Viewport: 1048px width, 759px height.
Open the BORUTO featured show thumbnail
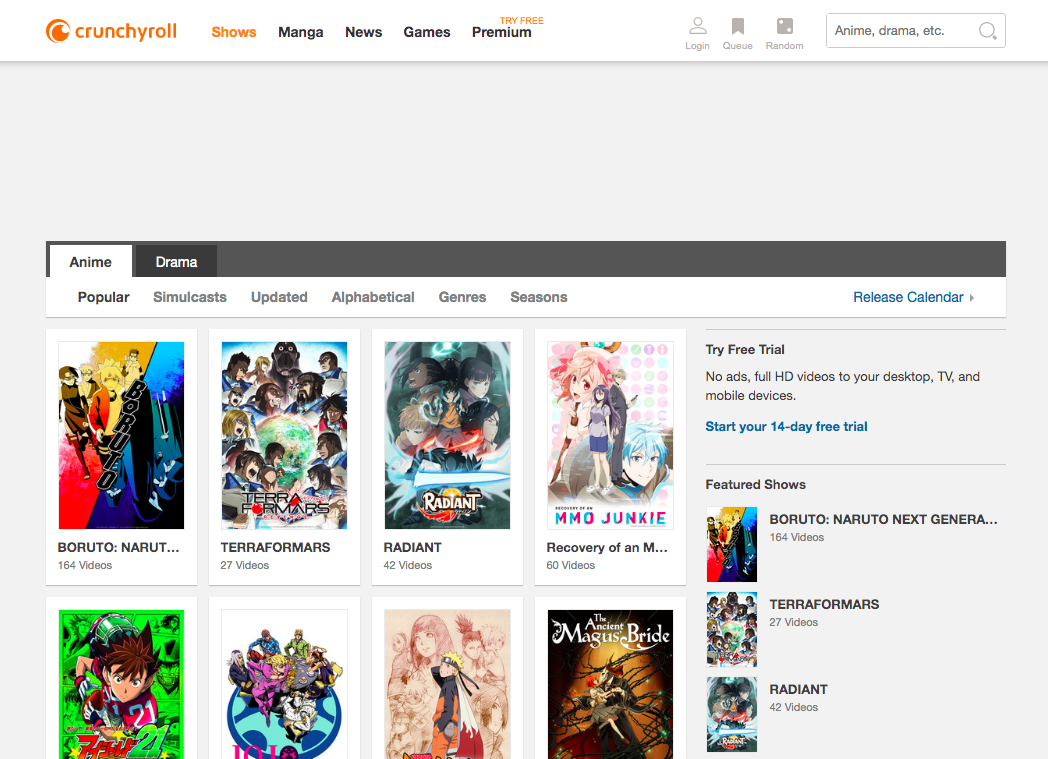coord(731,544)
